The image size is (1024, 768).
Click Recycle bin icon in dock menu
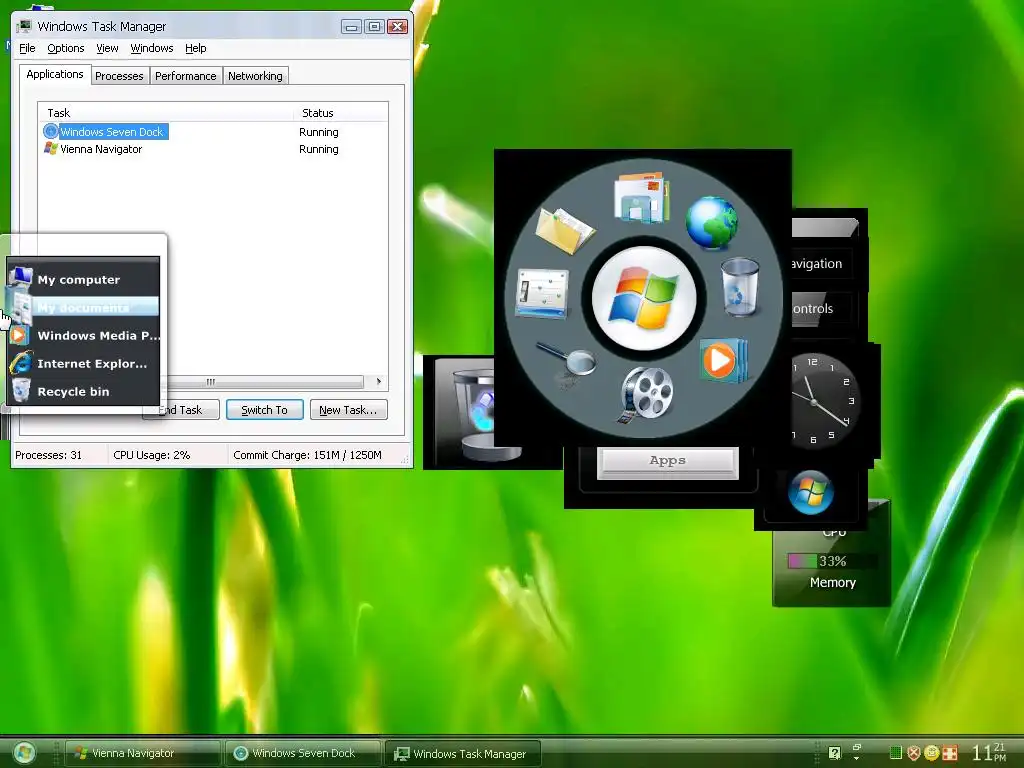pyautogui.click(x=21, y=391)
